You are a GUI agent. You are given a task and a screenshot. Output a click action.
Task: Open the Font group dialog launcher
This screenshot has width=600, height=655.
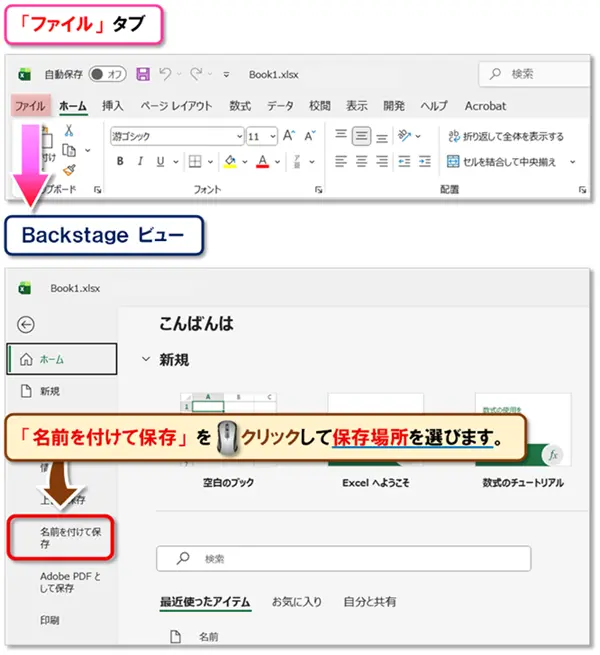tap(318, 190)
